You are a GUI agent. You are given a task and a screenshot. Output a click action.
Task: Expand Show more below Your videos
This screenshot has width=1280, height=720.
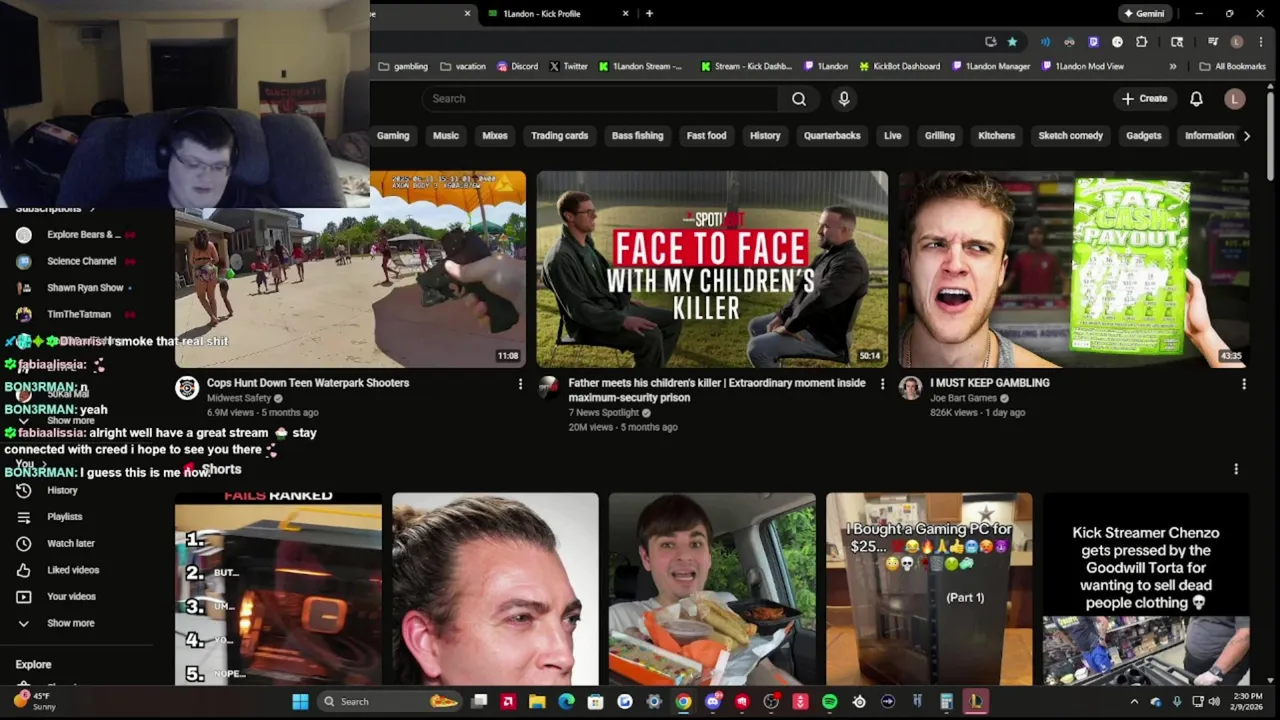click(x=71, y=623)
